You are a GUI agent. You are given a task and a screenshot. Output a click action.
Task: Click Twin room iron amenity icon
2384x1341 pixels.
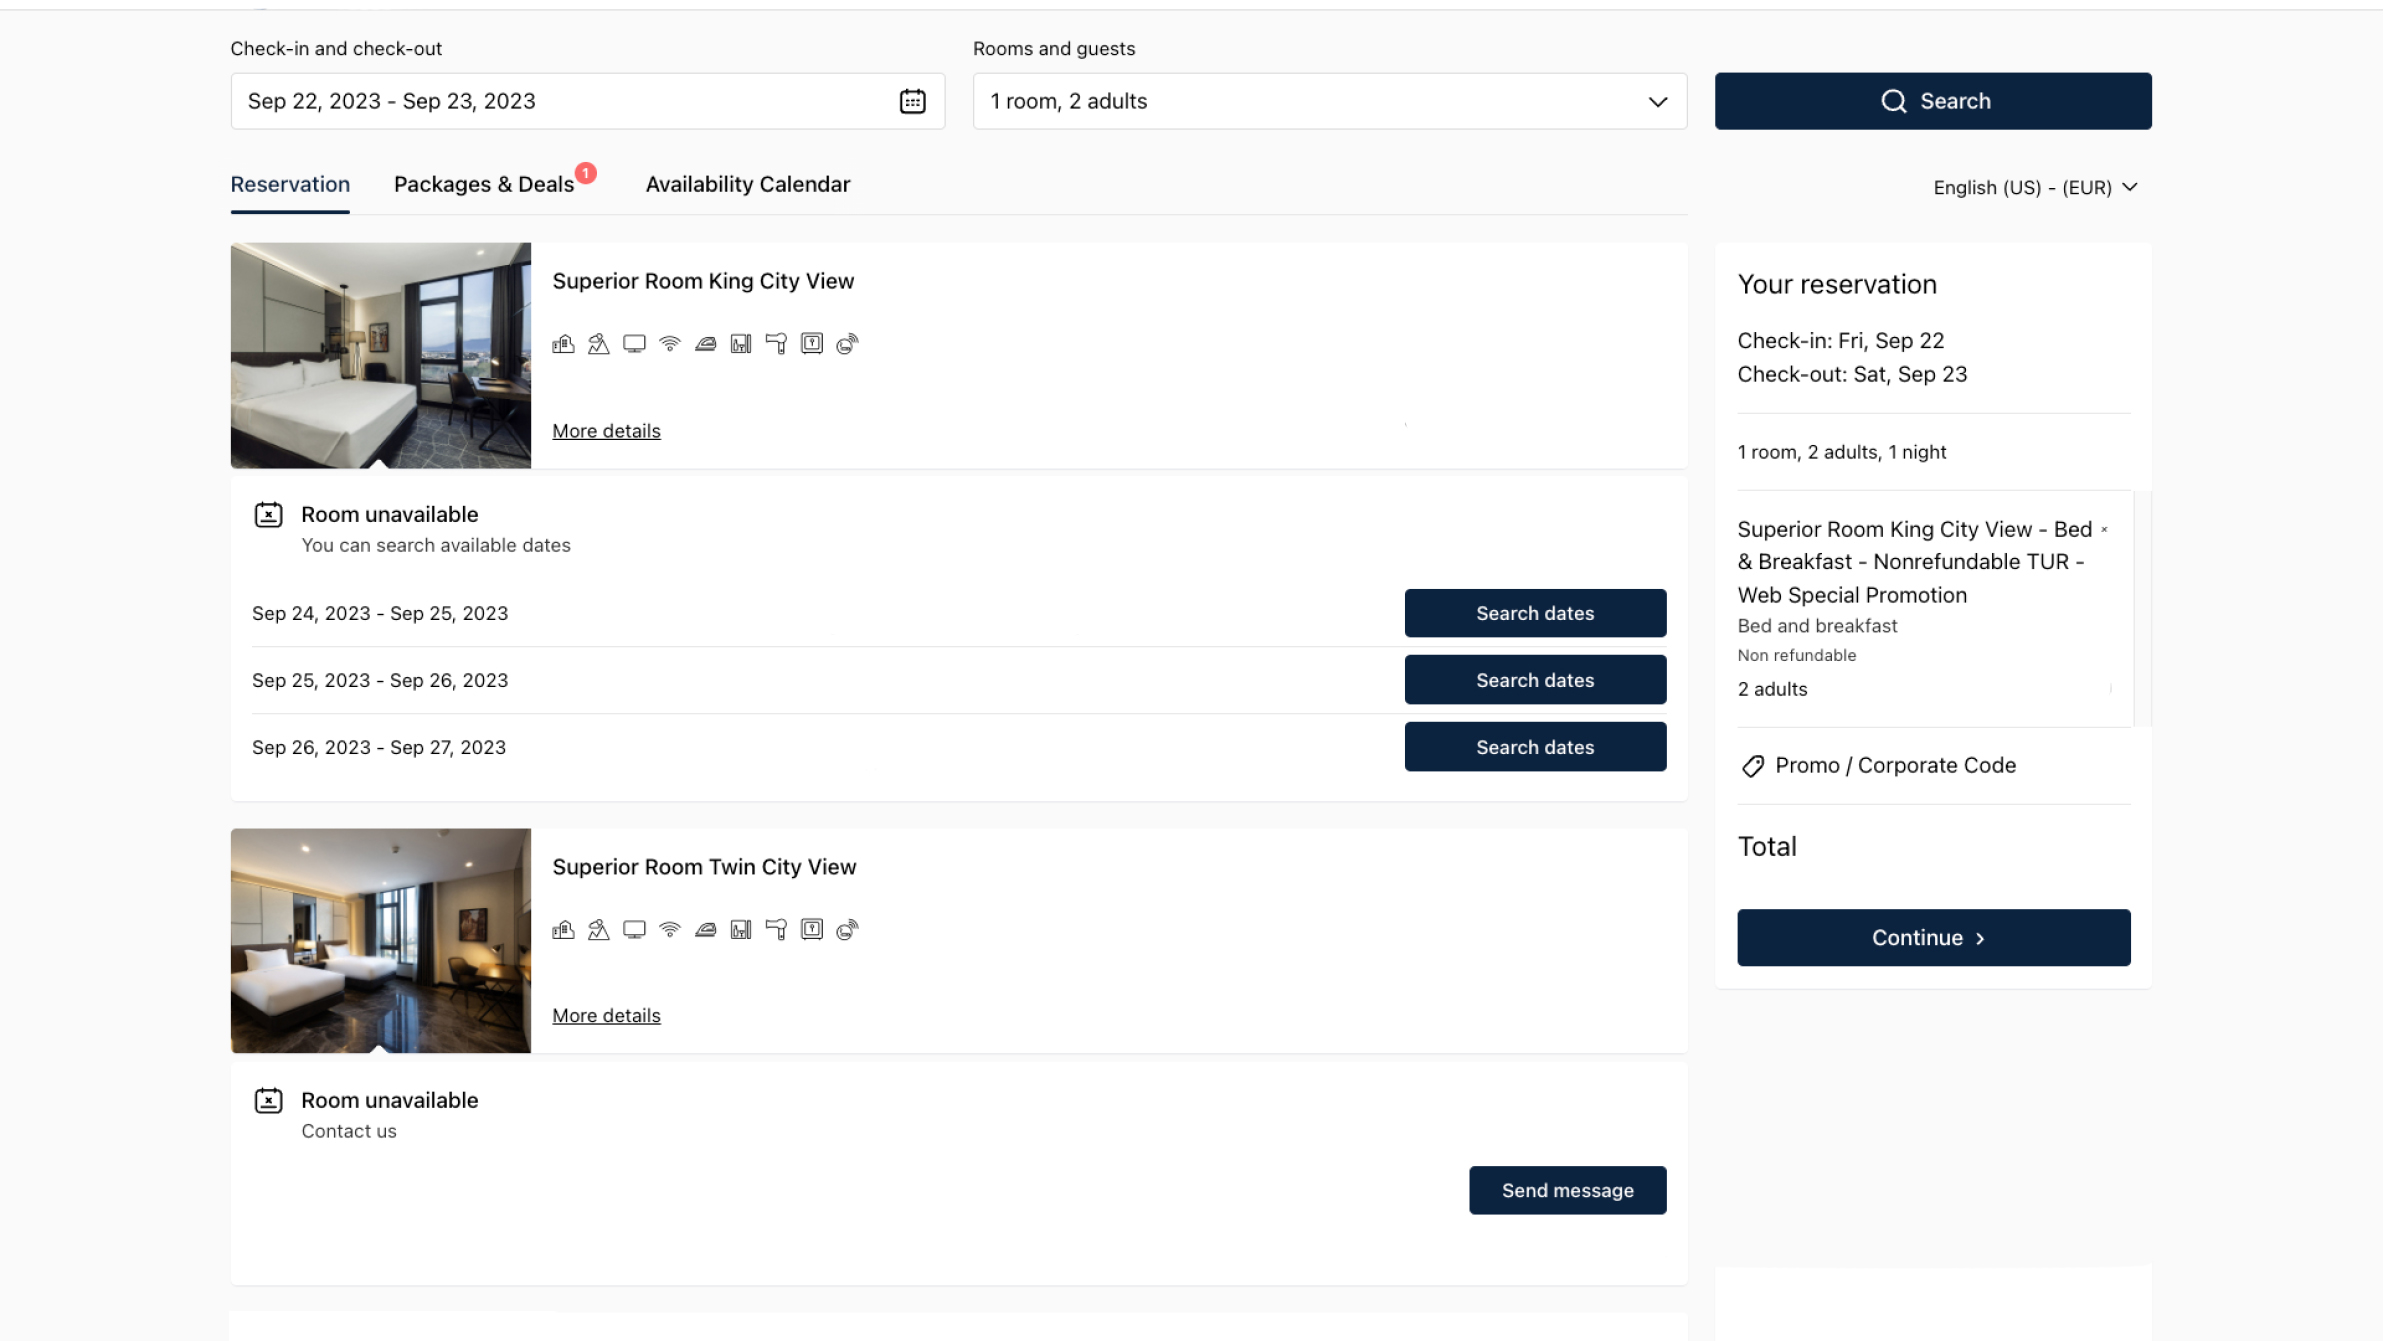point(705,930)
